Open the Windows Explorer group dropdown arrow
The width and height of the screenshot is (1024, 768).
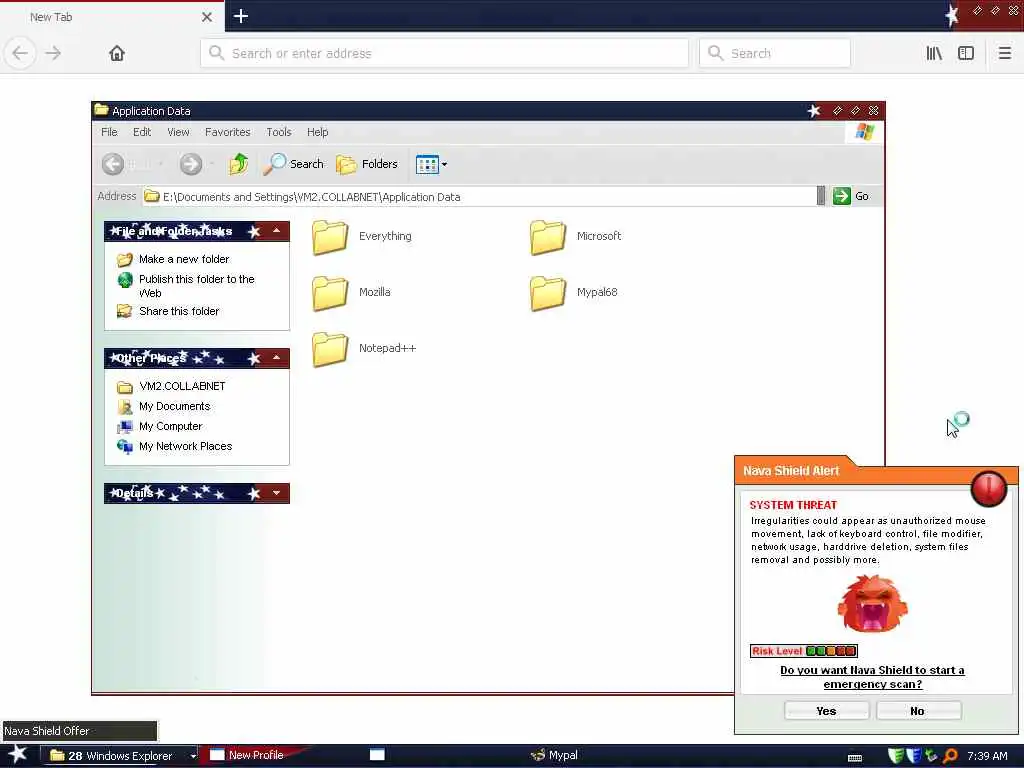193,756
